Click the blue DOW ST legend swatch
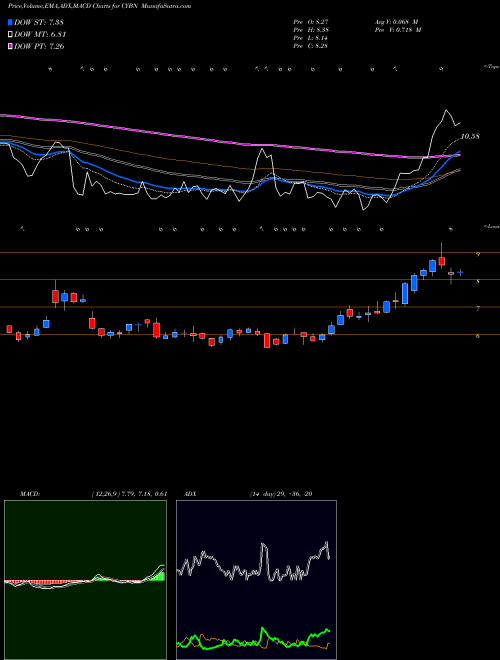 (x=11, y=22)
